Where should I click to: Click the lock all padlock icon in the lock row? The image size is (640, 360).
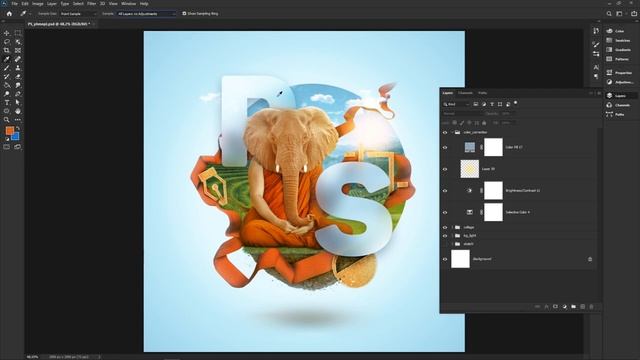(x=484, y=122)
